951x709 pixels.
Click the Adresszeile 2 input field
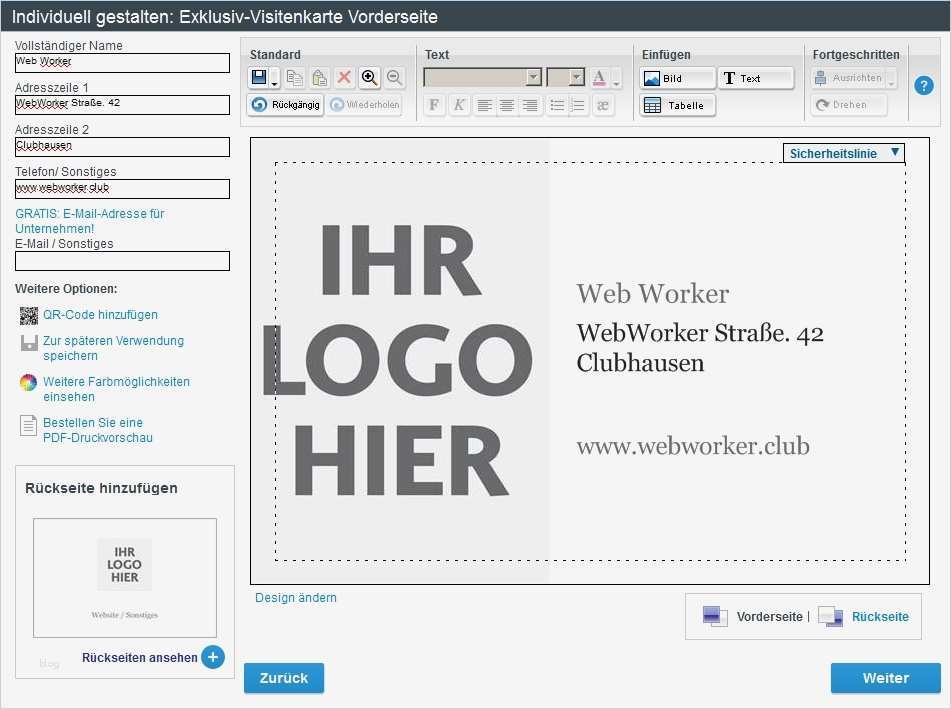[123, 147]
